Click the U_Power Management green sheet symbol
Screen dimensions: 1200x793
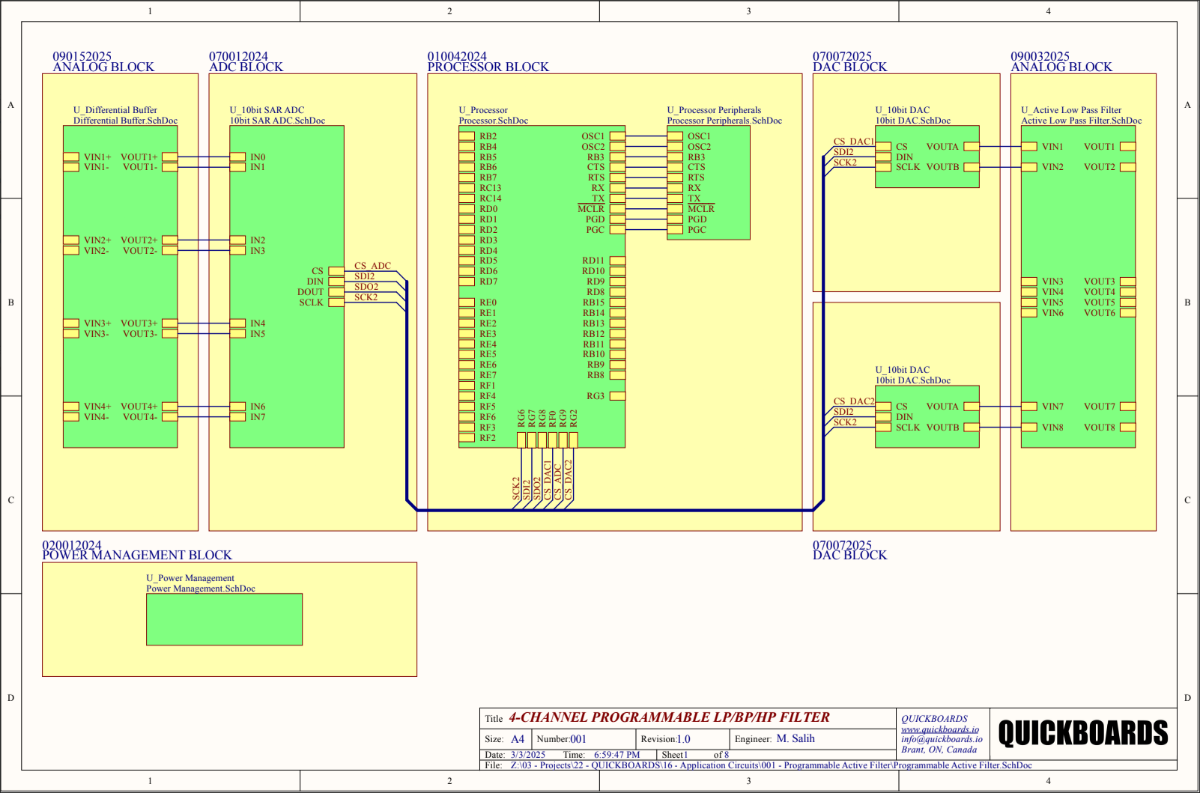pyautogui.click(x=224, y=619)
